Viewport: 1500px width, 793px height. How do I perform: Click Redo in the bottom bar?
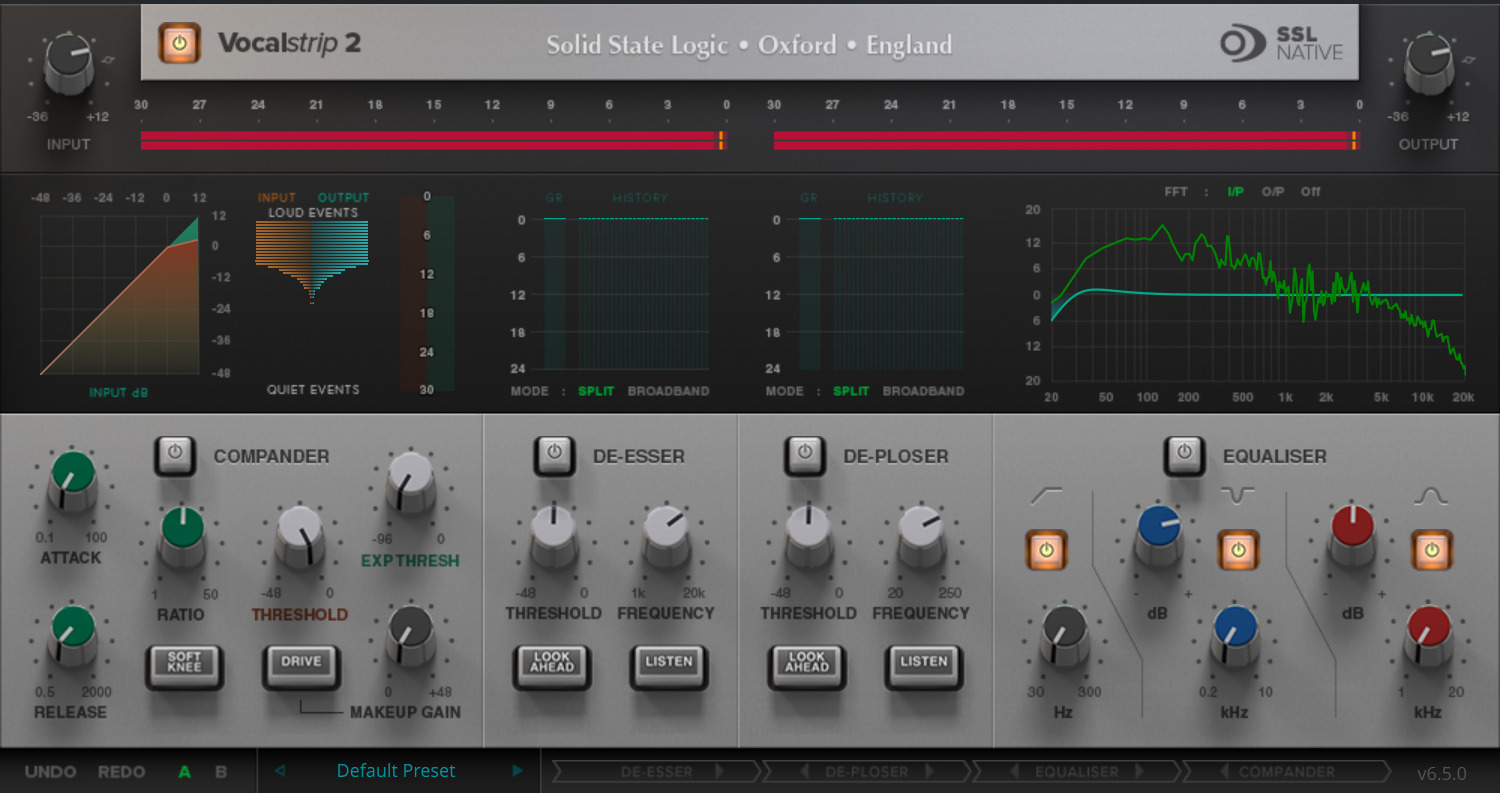pos(121,772)
